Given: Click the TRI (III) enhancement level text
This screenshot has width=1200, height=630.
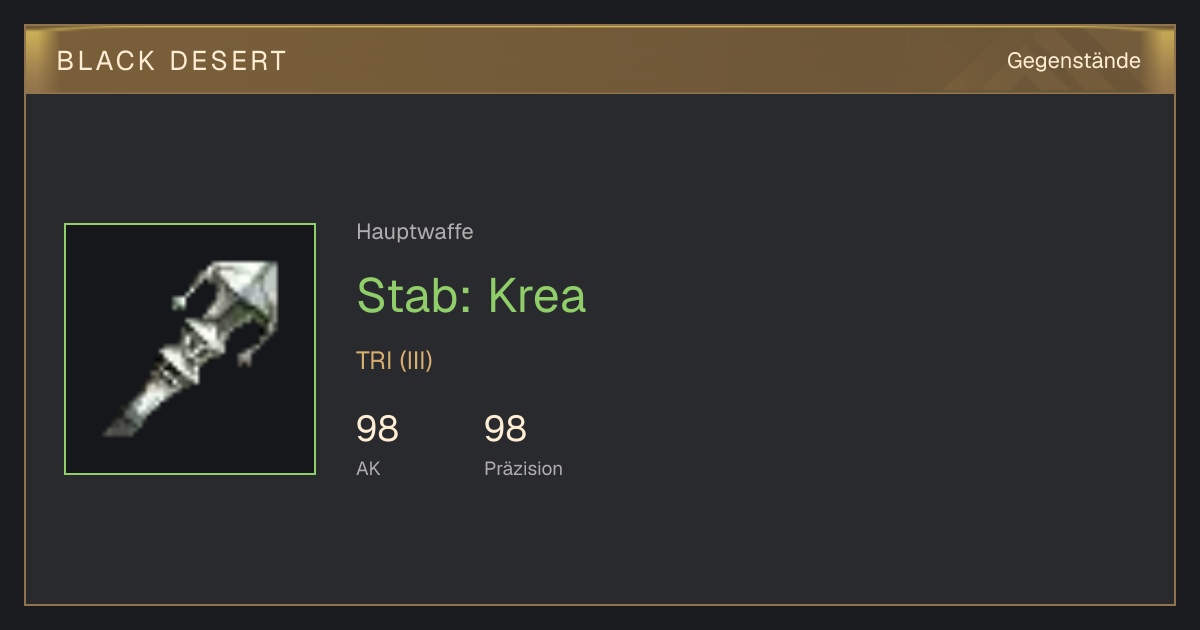Looking at the screenshot, I should point(395,361).
